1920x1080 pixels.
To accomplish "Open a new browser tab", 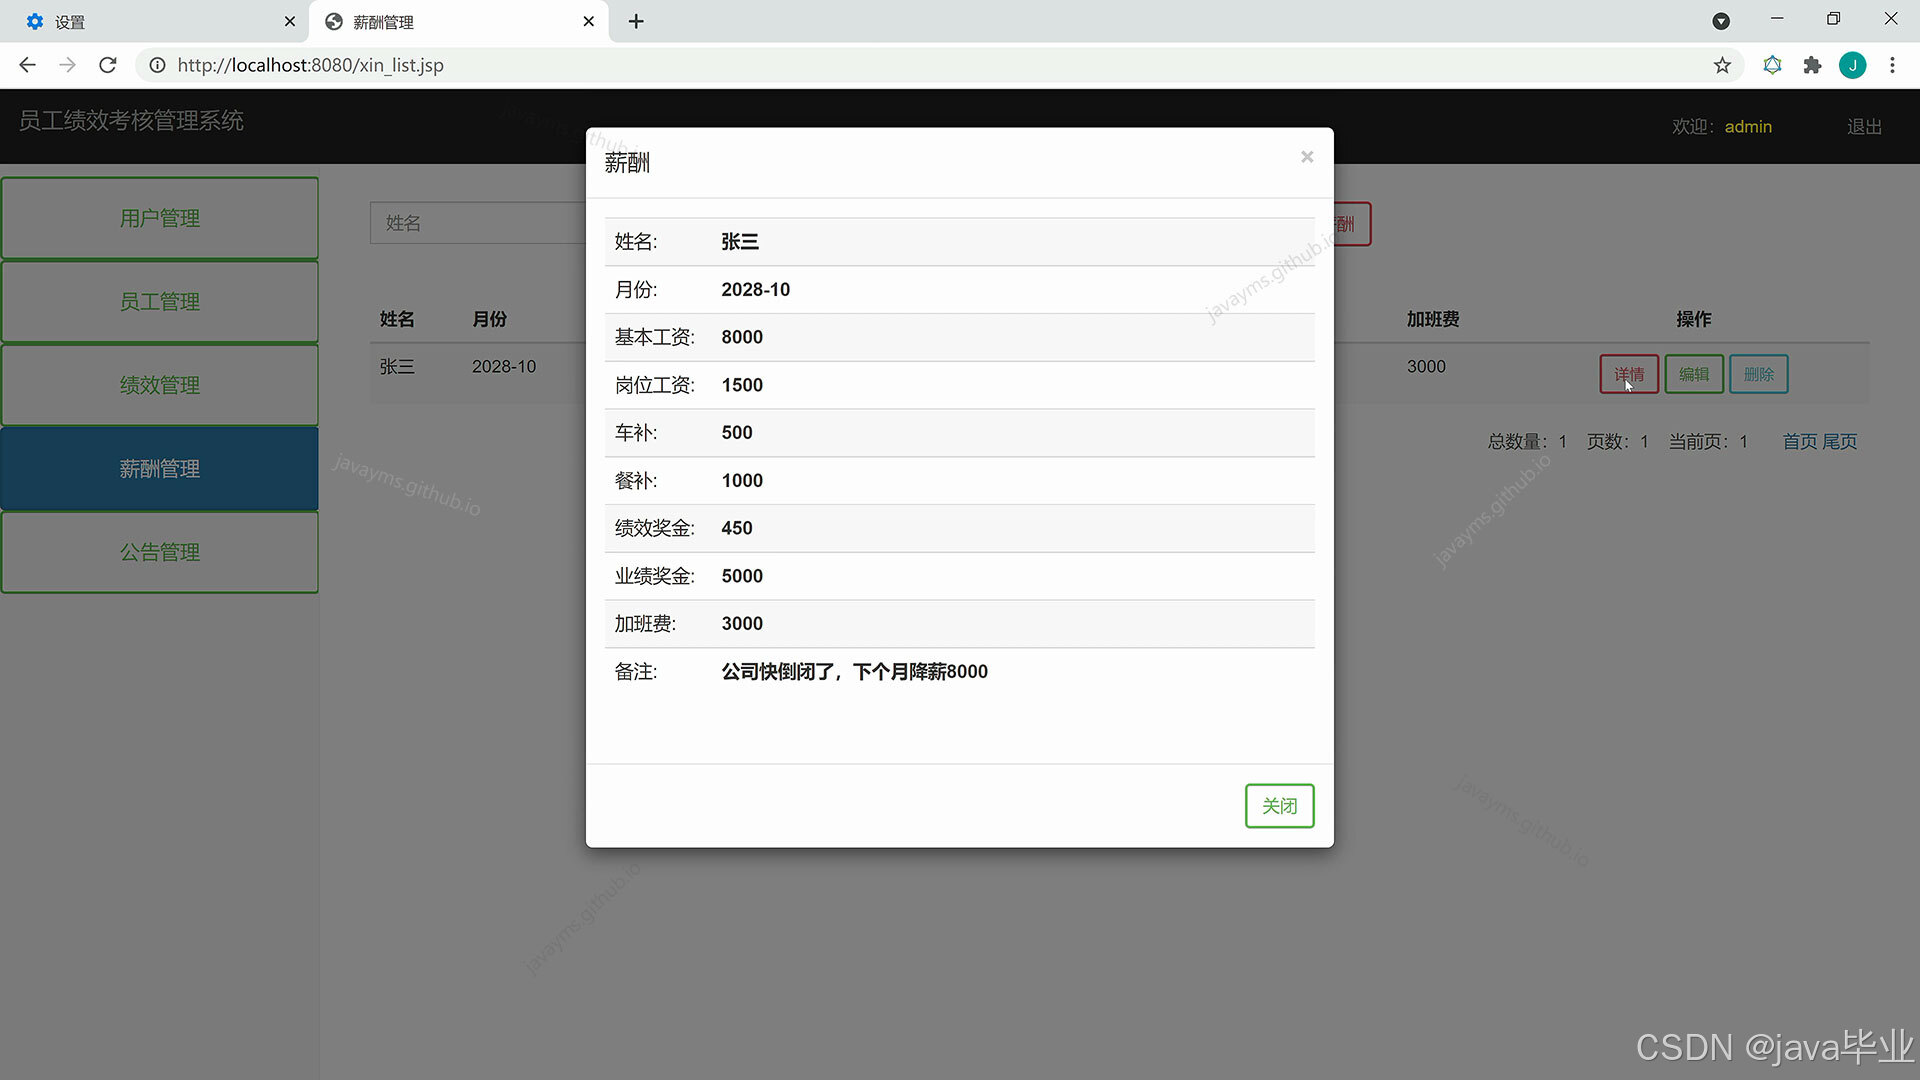I will 636,21.
